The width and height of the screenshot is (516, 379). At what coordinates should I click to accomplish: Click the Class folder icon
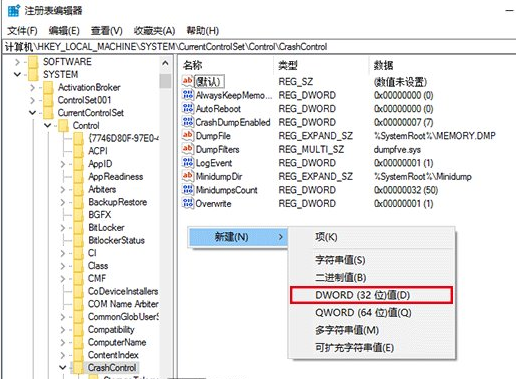click(79, 266)
